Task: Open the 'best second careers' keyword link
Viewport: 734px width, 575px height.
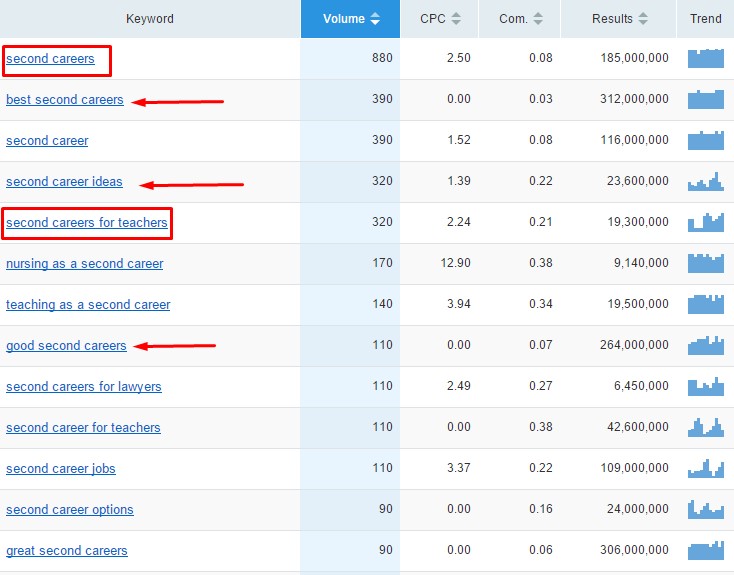Action: 65,100
